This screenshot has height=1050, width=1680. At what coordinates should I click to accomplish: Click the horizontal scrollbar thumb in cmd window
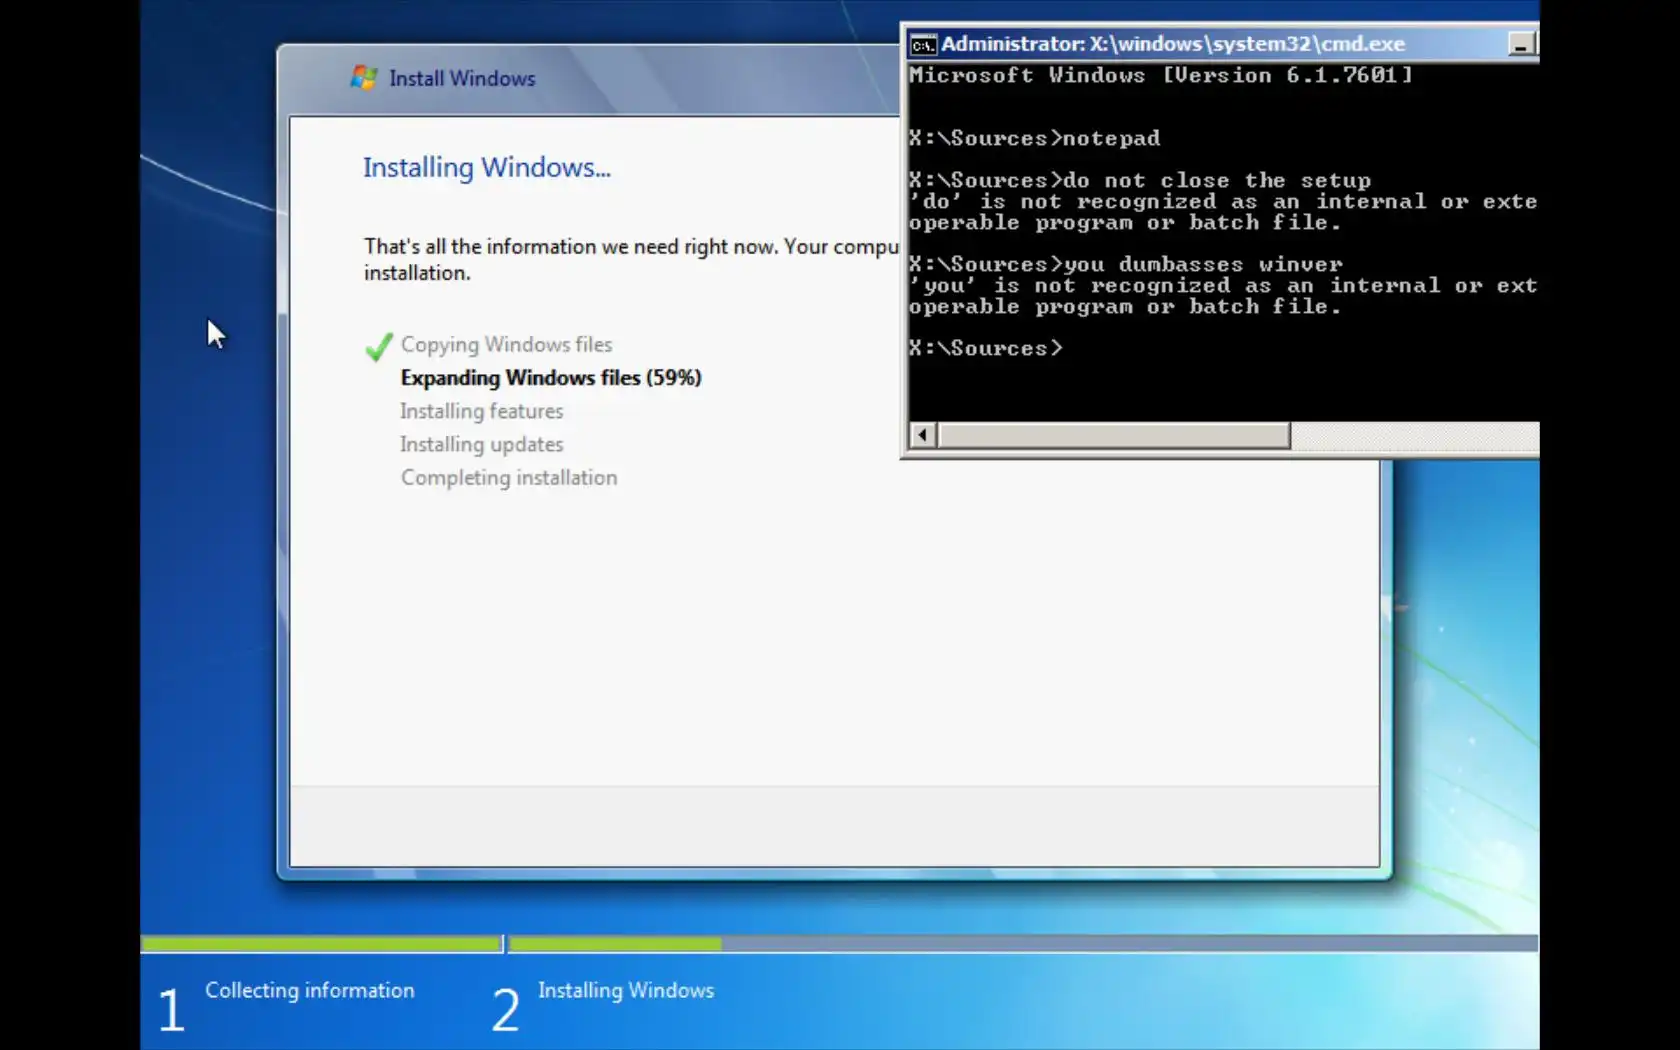click(x=1114, y=435)
